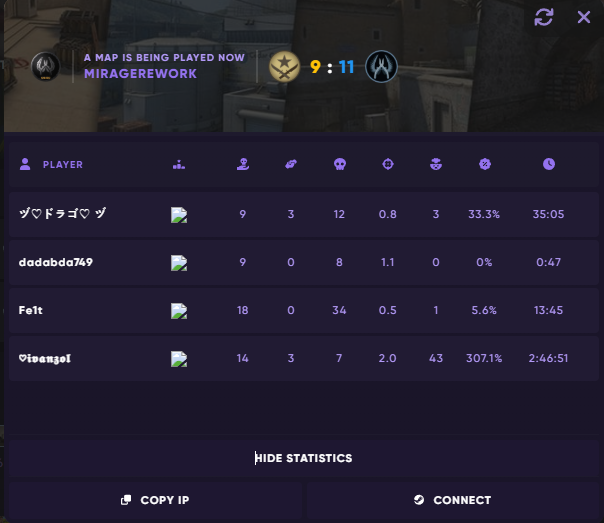Click the podium rank column icon
The height and width of the screenshot is (523, 604).
pyautogui.click(x=179, y=164)
